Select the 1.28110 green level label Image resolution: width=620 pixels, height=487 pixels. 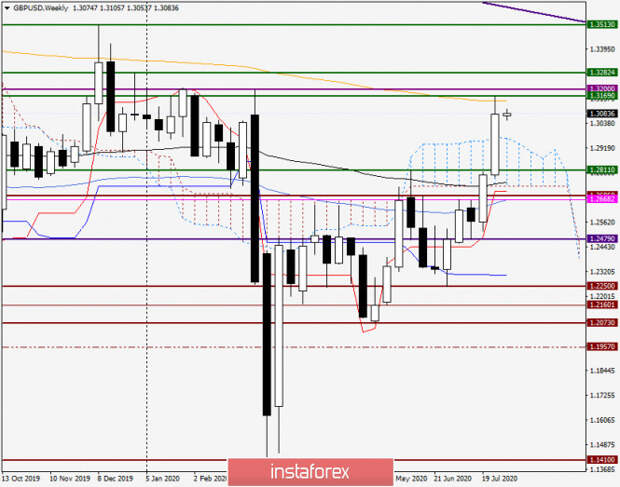pyautogui.click(x=603, y=170)
